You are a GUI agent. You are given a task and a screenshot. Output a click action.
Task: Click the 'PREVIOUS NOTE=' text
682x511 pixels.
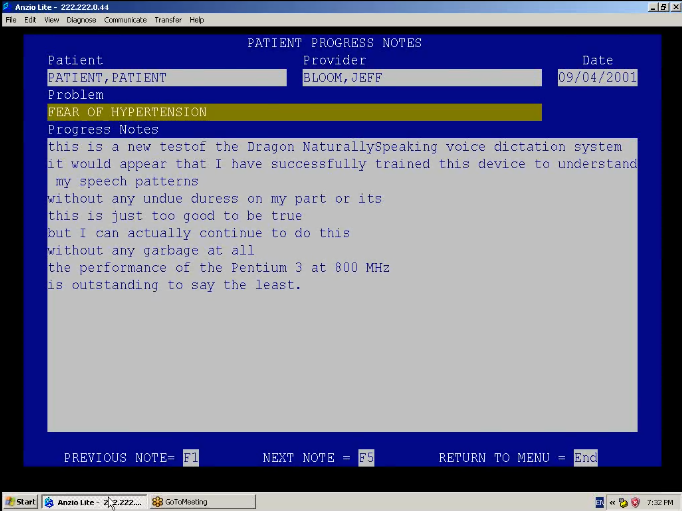(119, 458)
